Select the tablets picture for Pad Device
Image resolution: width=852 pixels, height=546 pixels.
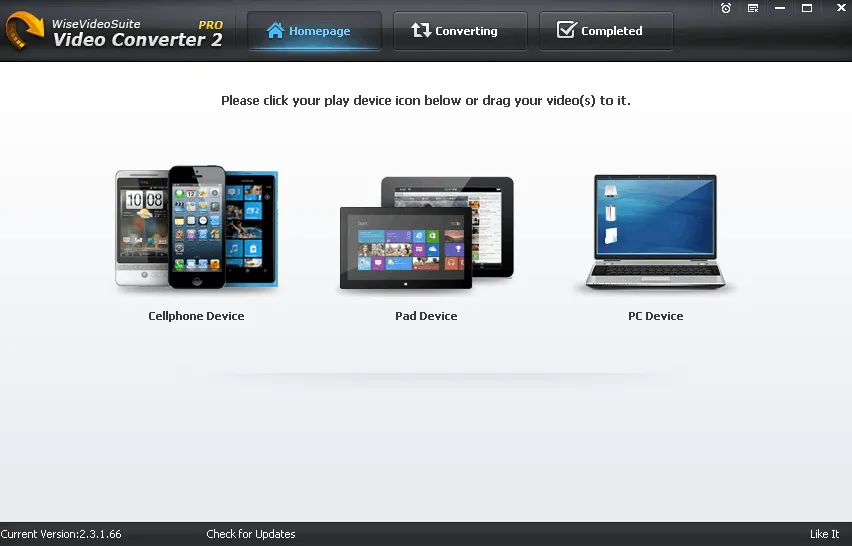[x=426, y=233]
